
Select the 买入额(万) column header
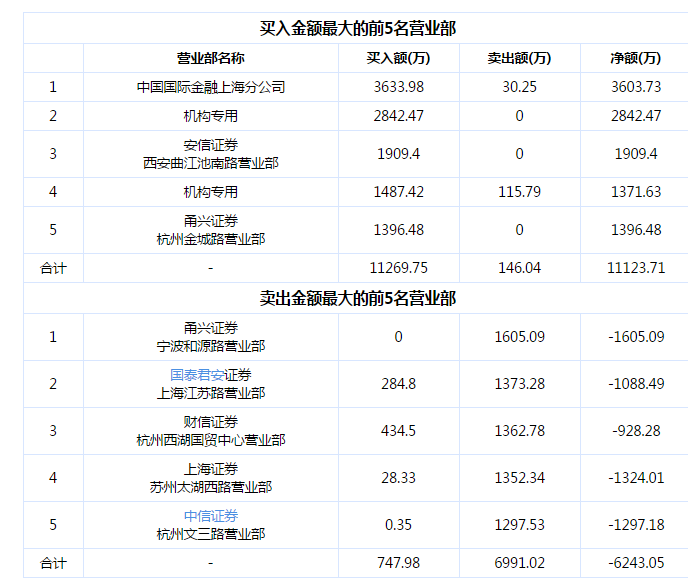(398, 58)
